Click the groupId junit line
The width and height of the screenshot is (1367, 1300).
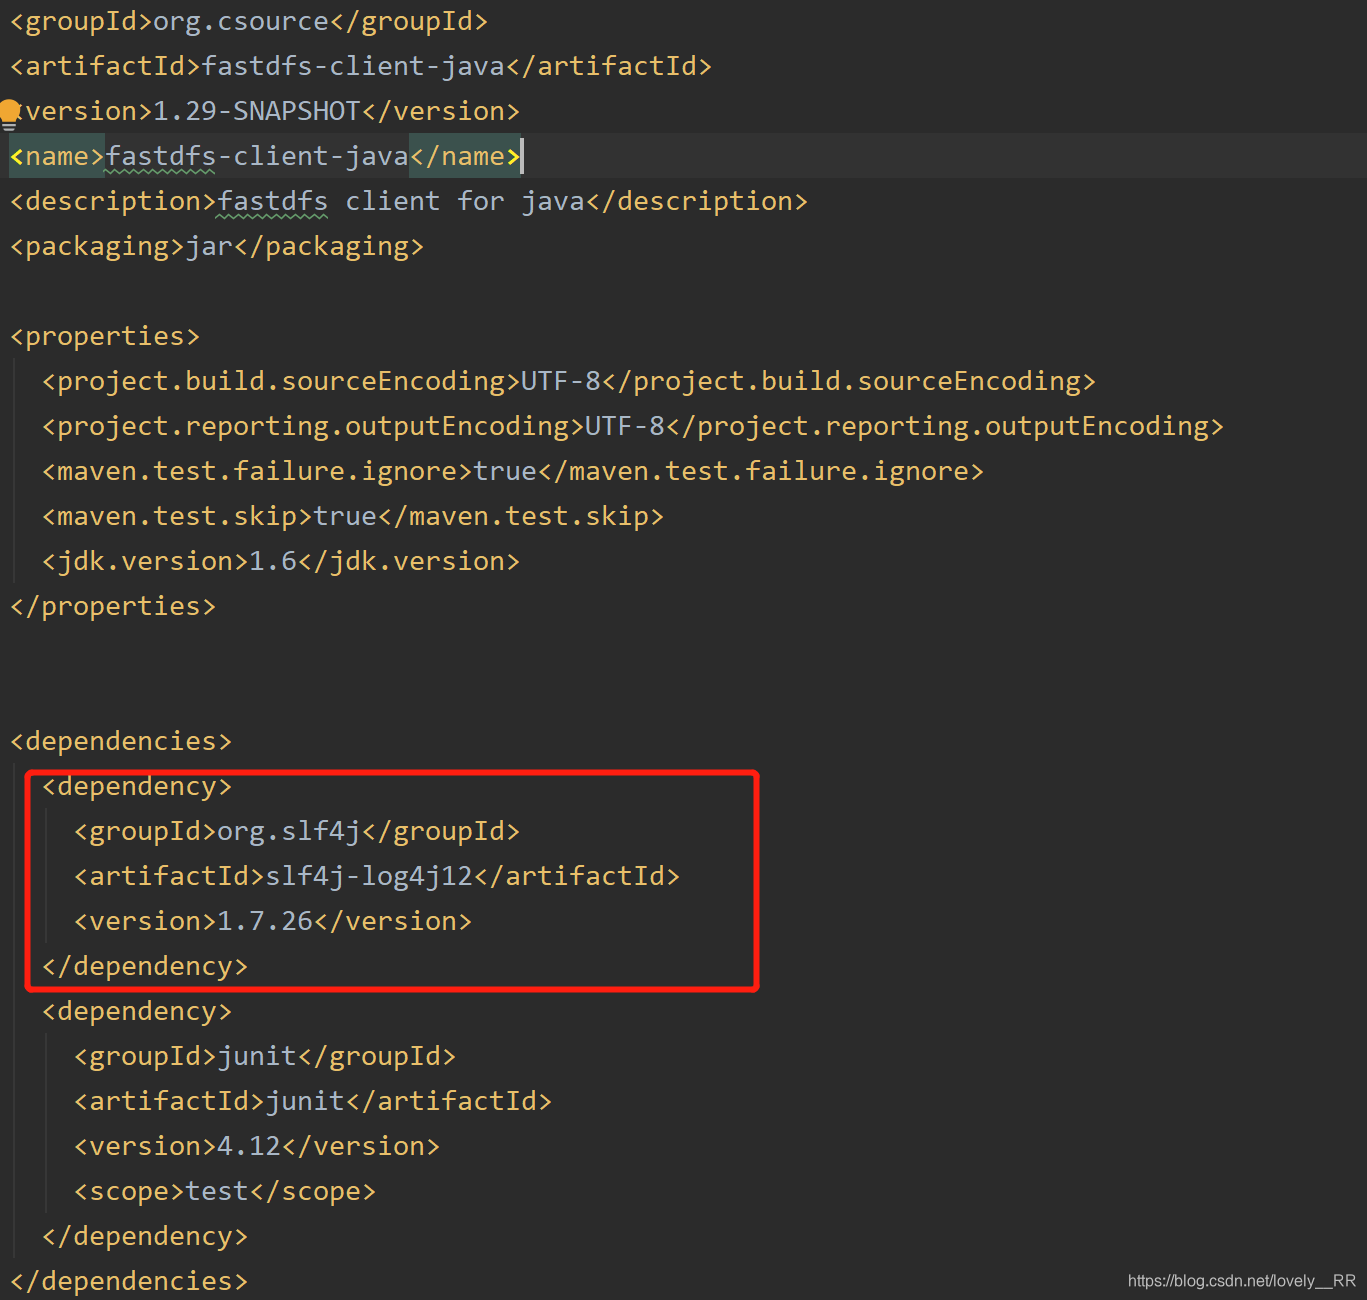click(265, 1056)
